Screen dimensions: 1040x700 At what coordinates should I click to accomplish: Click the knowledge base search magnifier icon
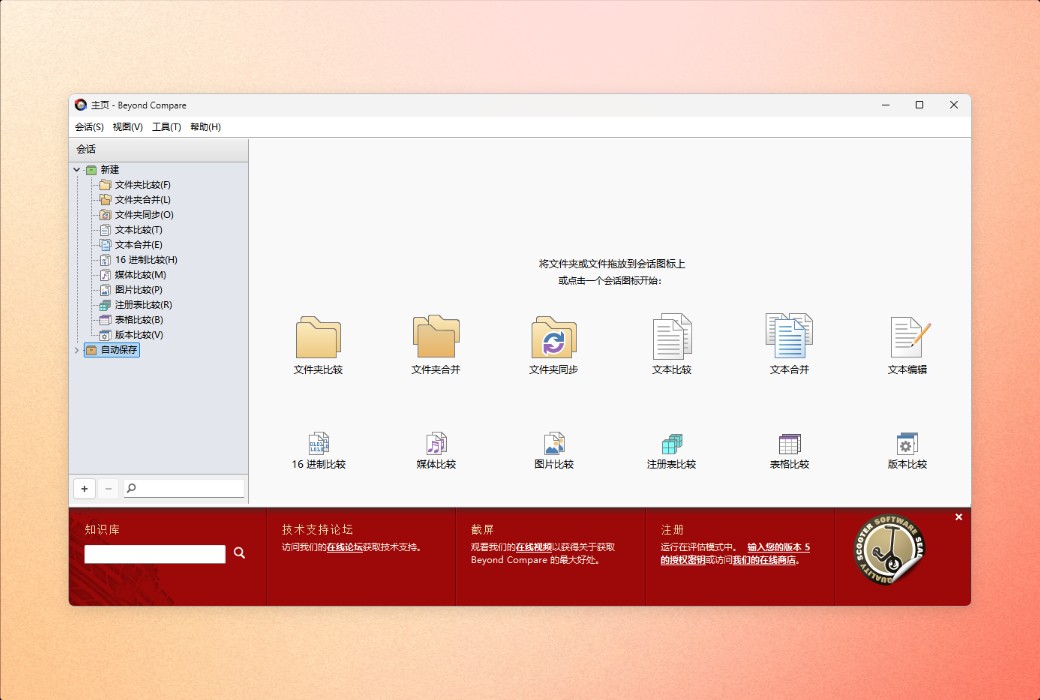239,553
